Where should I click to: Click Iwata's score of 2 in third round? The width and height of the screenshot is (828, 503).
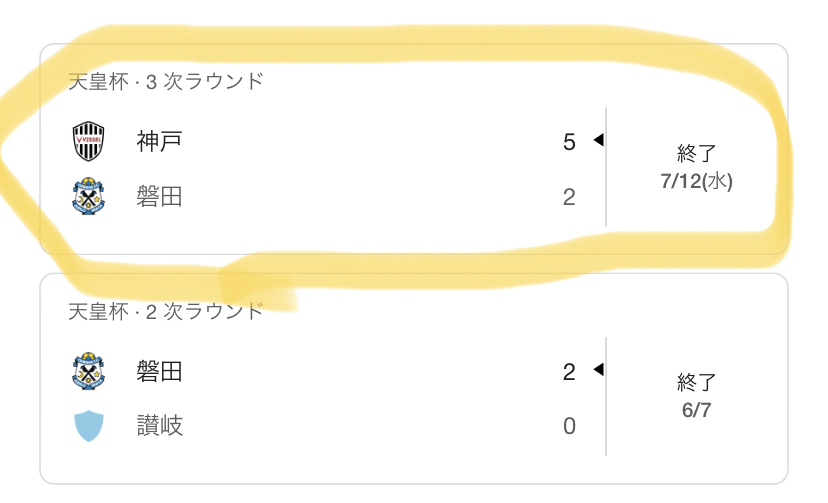(x=569, y=197)
